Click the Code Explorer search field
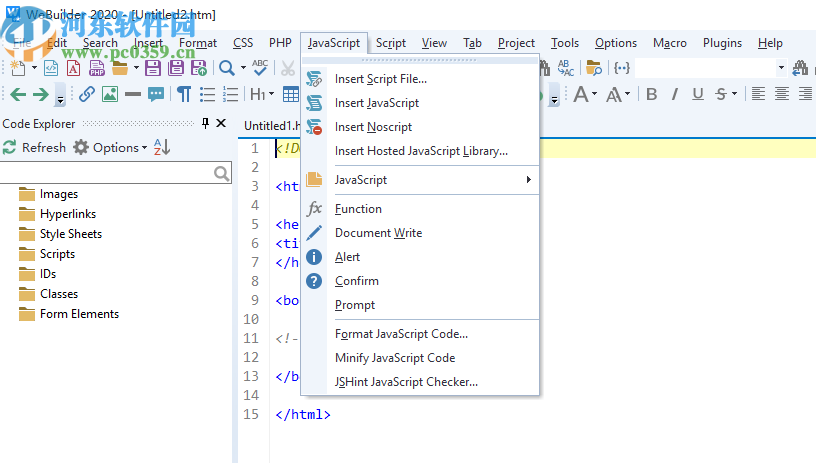 pos(108,173)
